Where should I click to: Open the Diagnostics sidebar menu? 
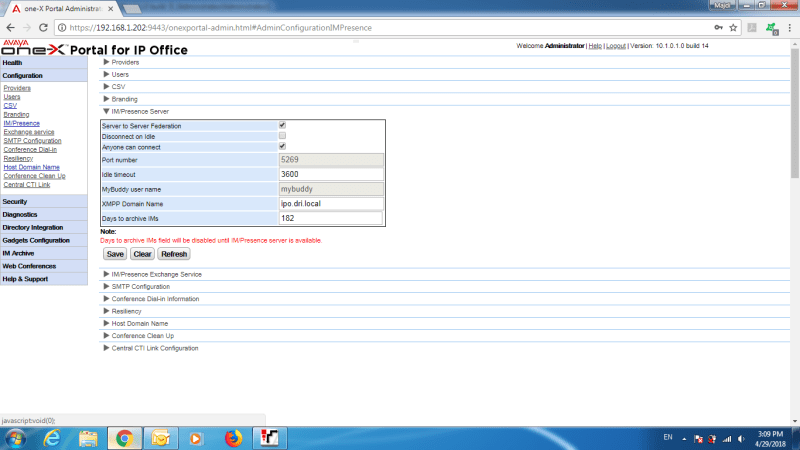click(x=44, y=214)
